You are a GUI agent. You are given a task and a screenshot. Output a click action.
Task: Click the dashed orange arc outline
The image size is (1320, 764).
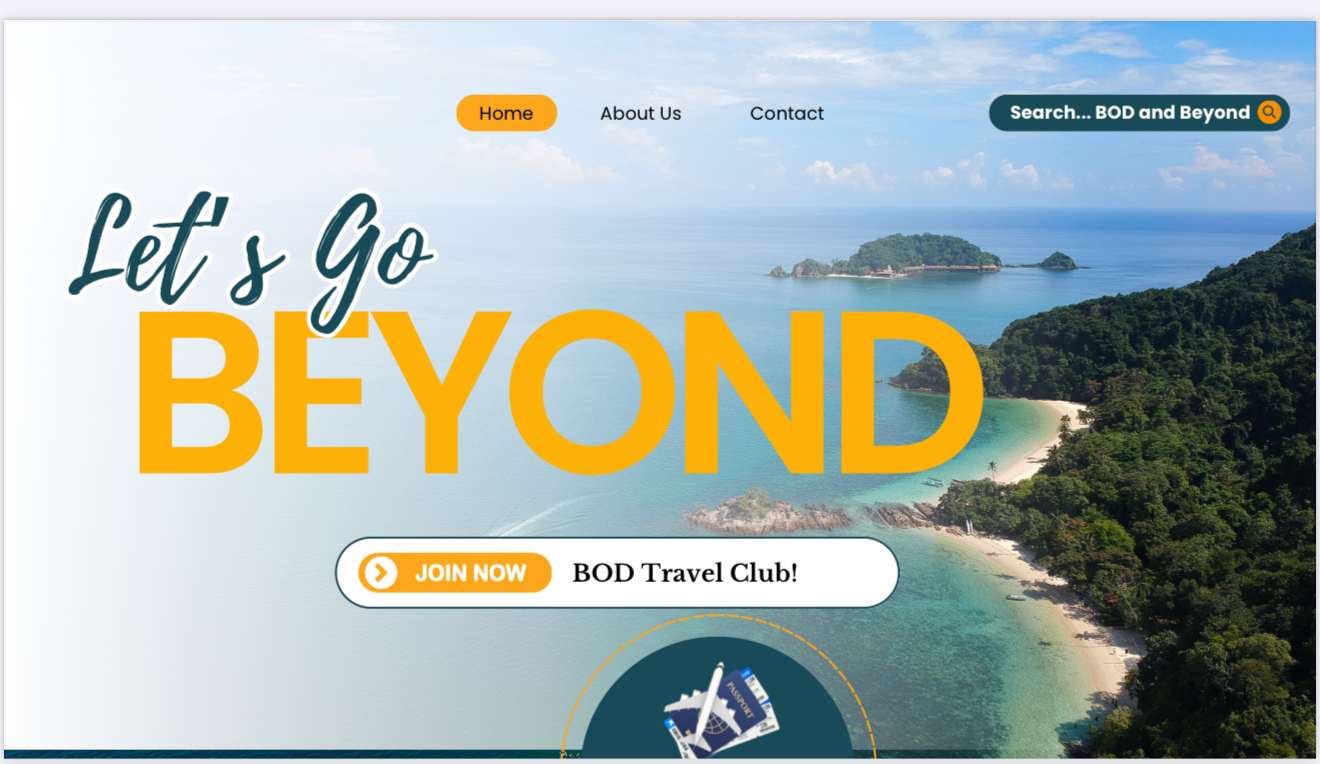tap(718, 685)
